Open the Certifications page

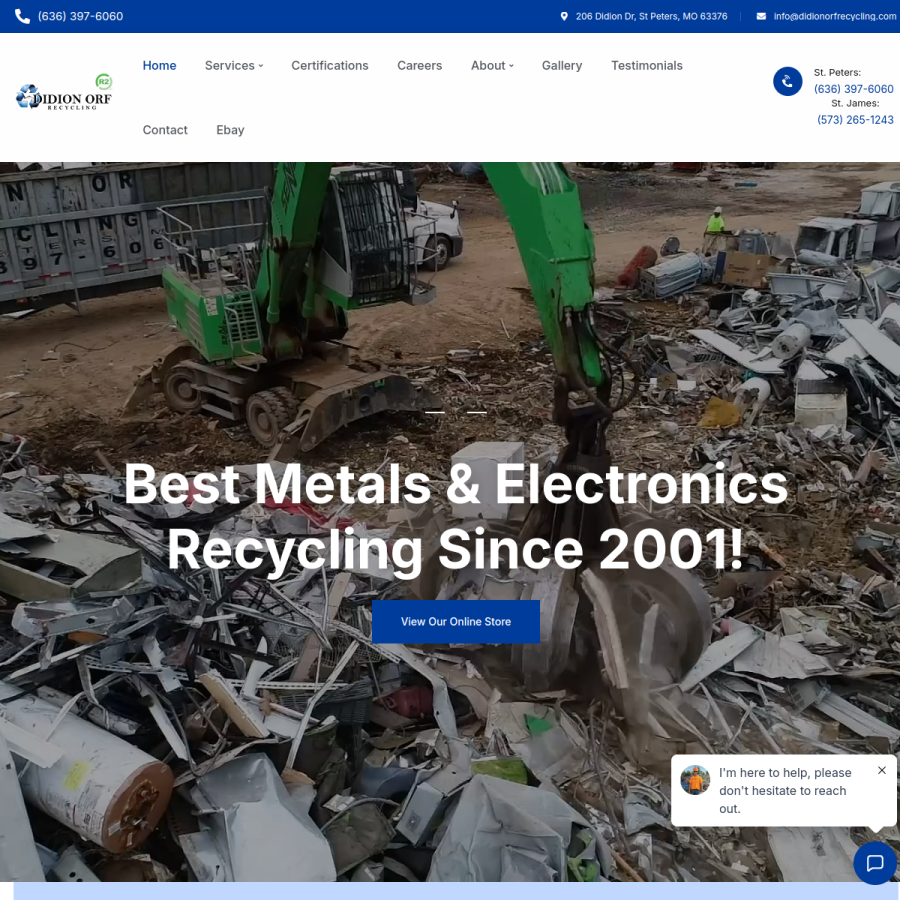click(329, 65)
